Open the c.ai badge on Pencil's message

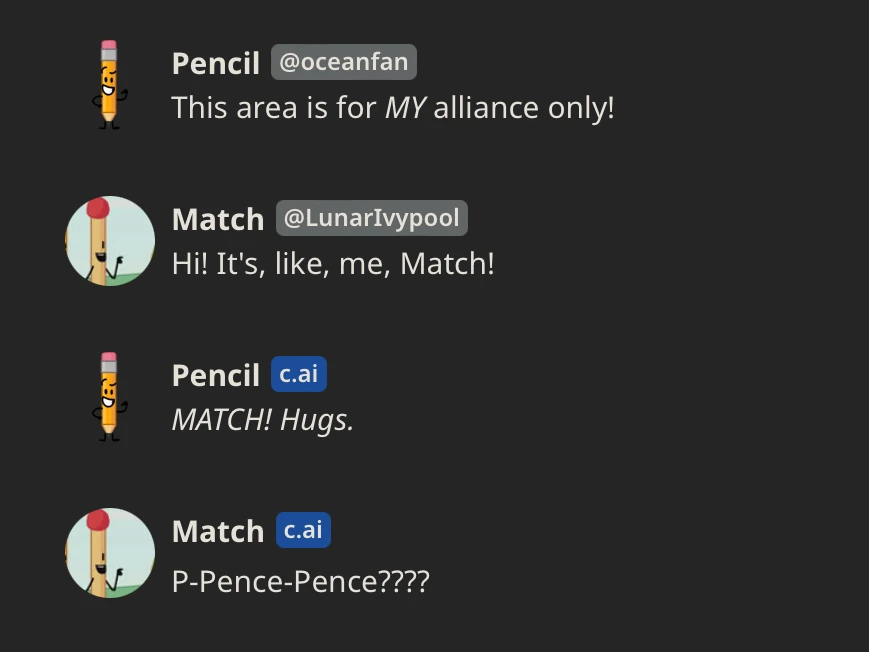pyautogui.click(x=298, y=373)
